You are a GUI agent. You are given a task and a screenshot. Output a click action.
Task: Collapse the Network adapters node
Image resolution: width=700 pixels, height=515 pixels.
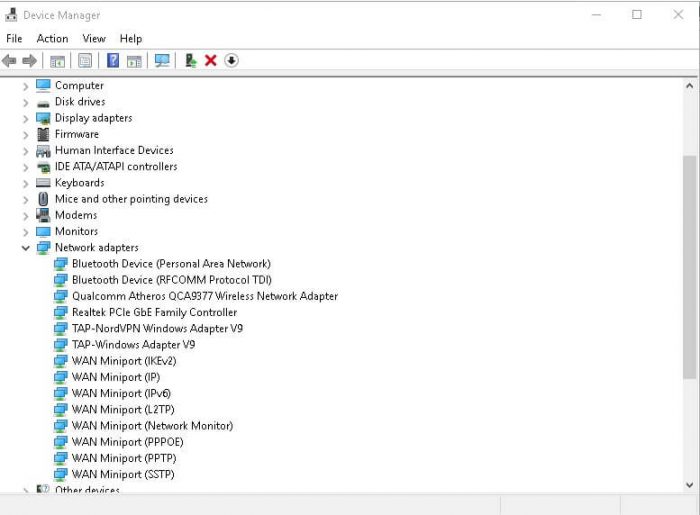click(x=25, y=248)
